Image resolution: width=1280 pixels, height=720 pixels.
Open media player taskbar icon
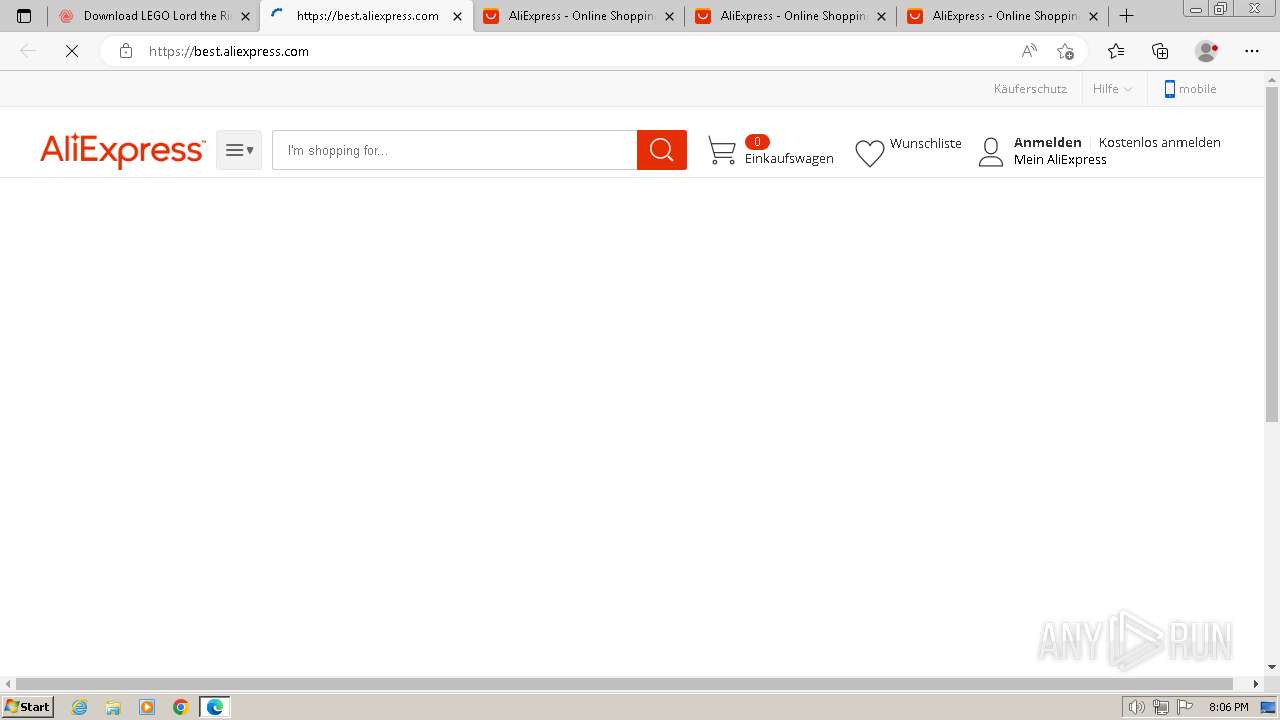(x=147, y=707)
